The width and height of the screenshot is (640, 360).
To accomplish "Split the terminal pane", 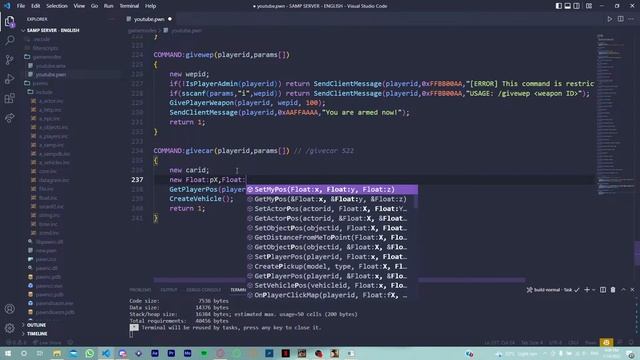I will [x=603, y=289].
